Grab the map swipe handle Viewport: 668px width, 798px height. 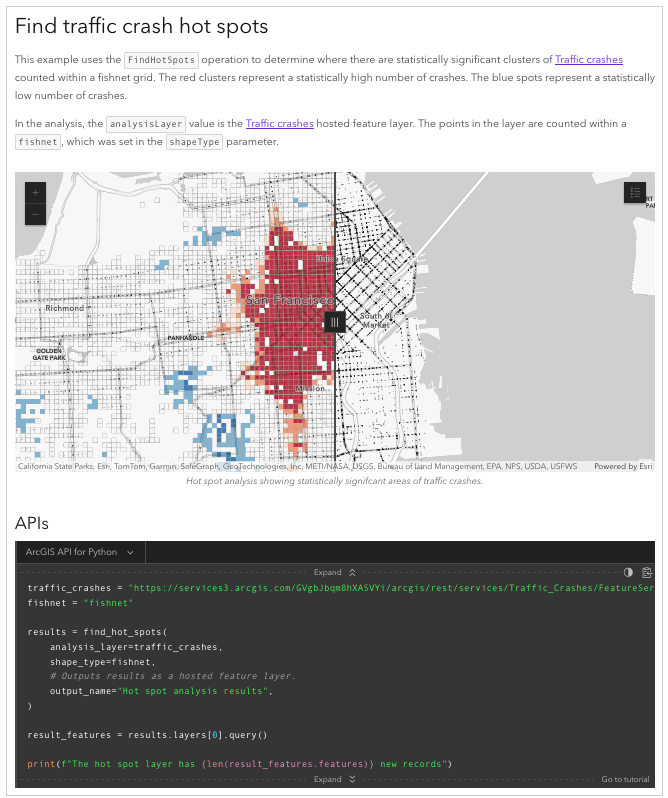pyautogui.click(x=335, y=322)
